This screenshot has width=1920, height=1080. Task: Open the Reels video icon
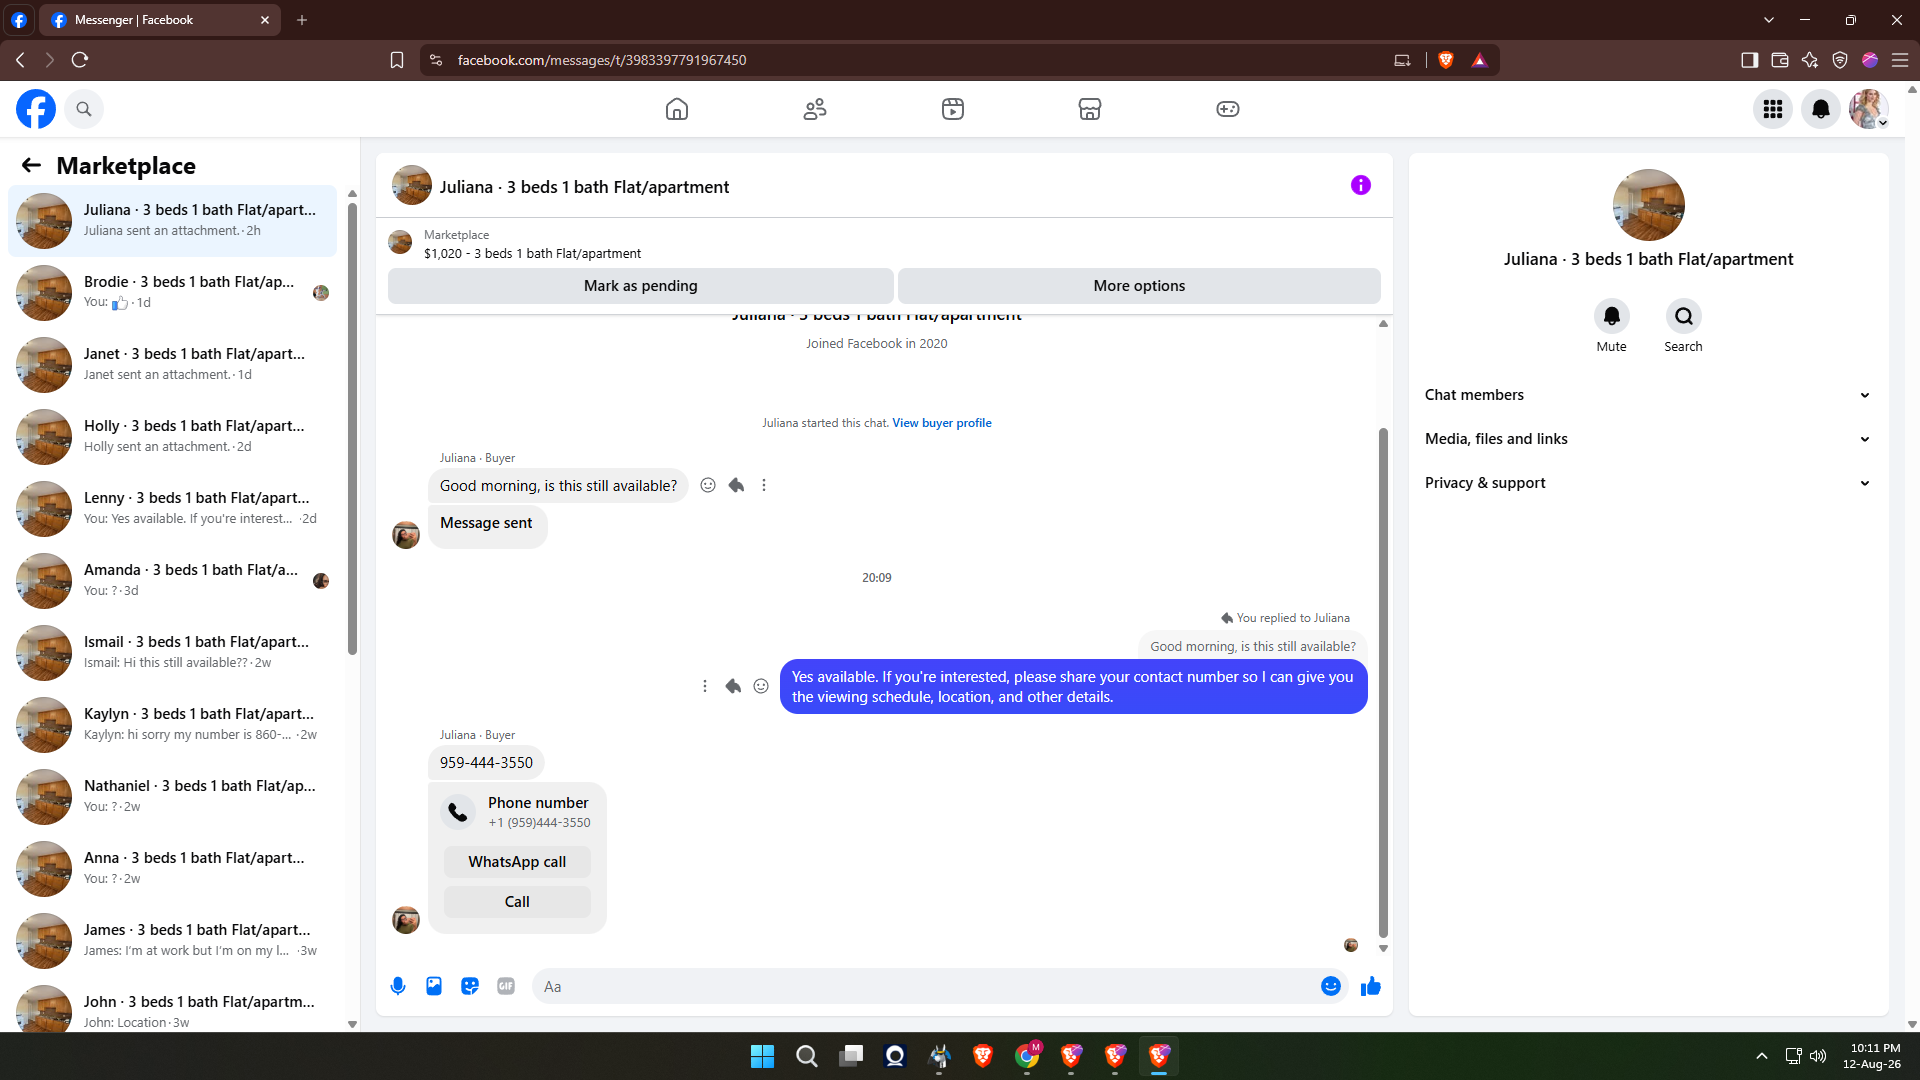(953, 109)
